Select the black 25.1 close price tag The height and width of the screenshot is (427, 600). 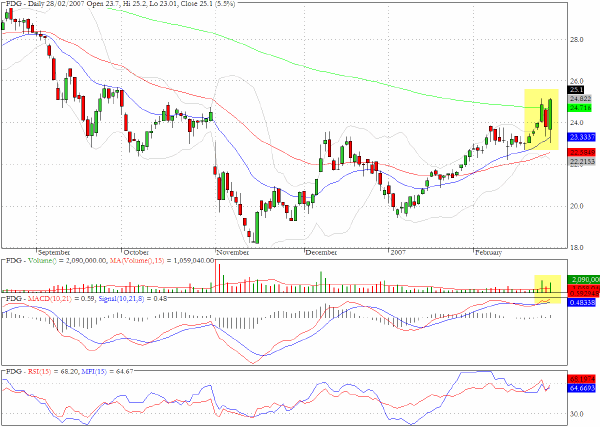576,90
